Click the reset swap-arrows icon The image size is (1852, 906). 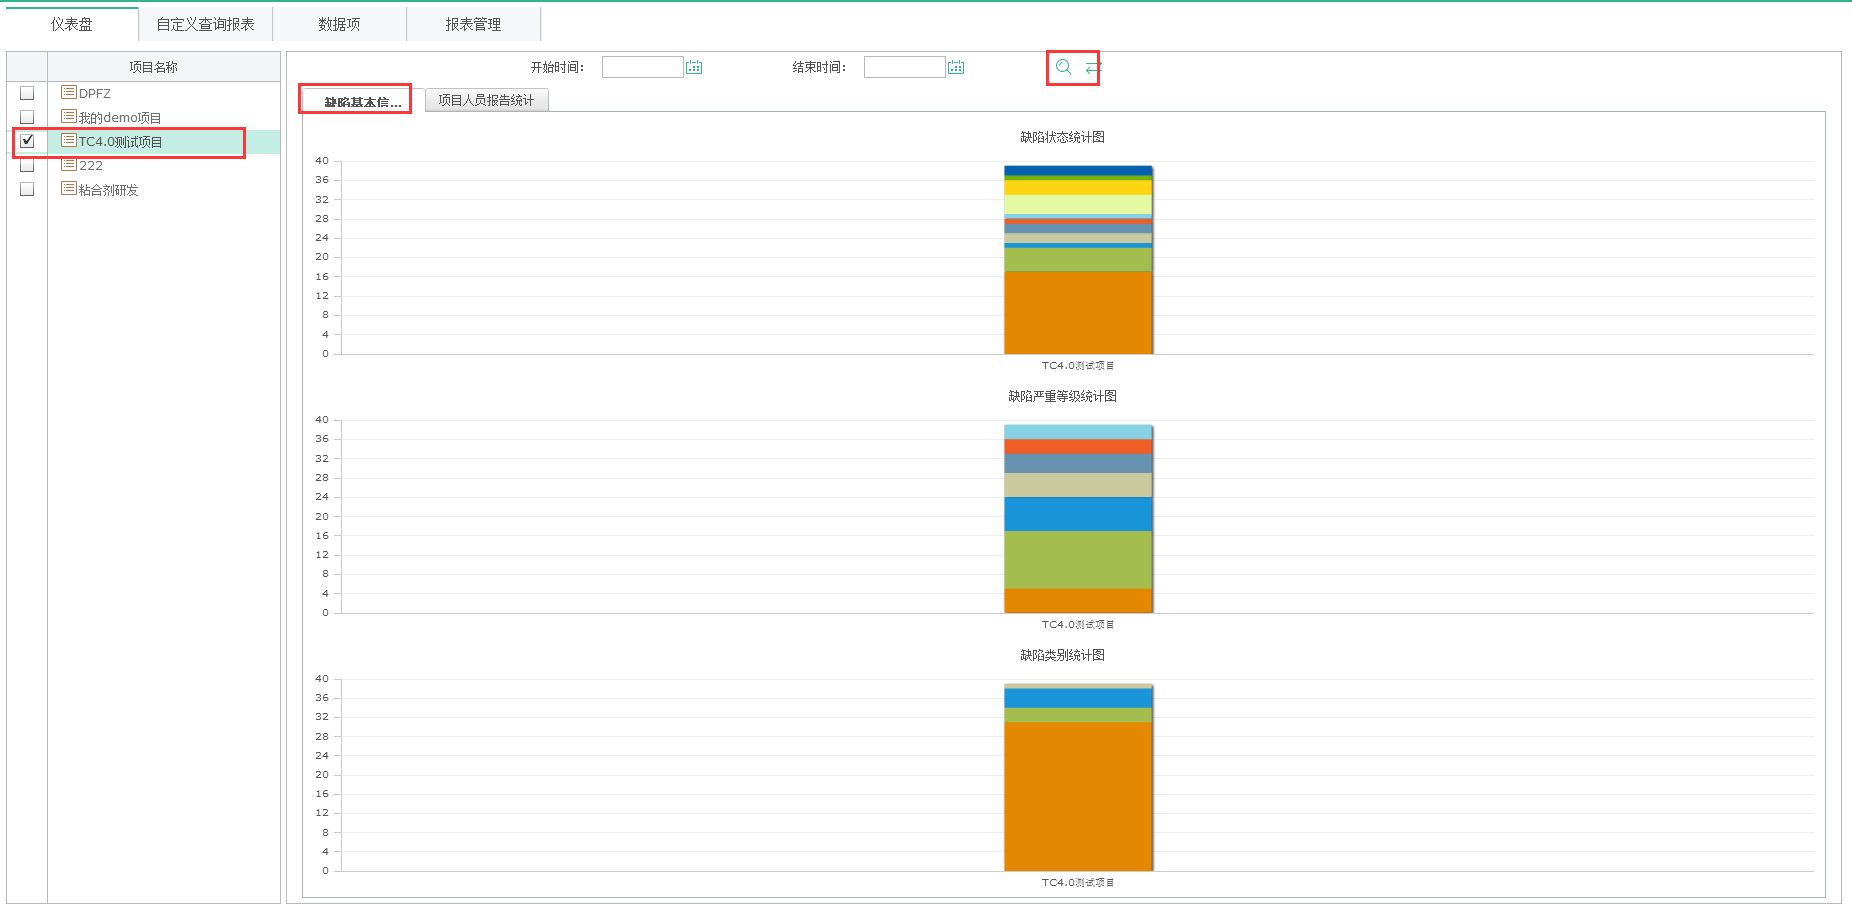1093,67
